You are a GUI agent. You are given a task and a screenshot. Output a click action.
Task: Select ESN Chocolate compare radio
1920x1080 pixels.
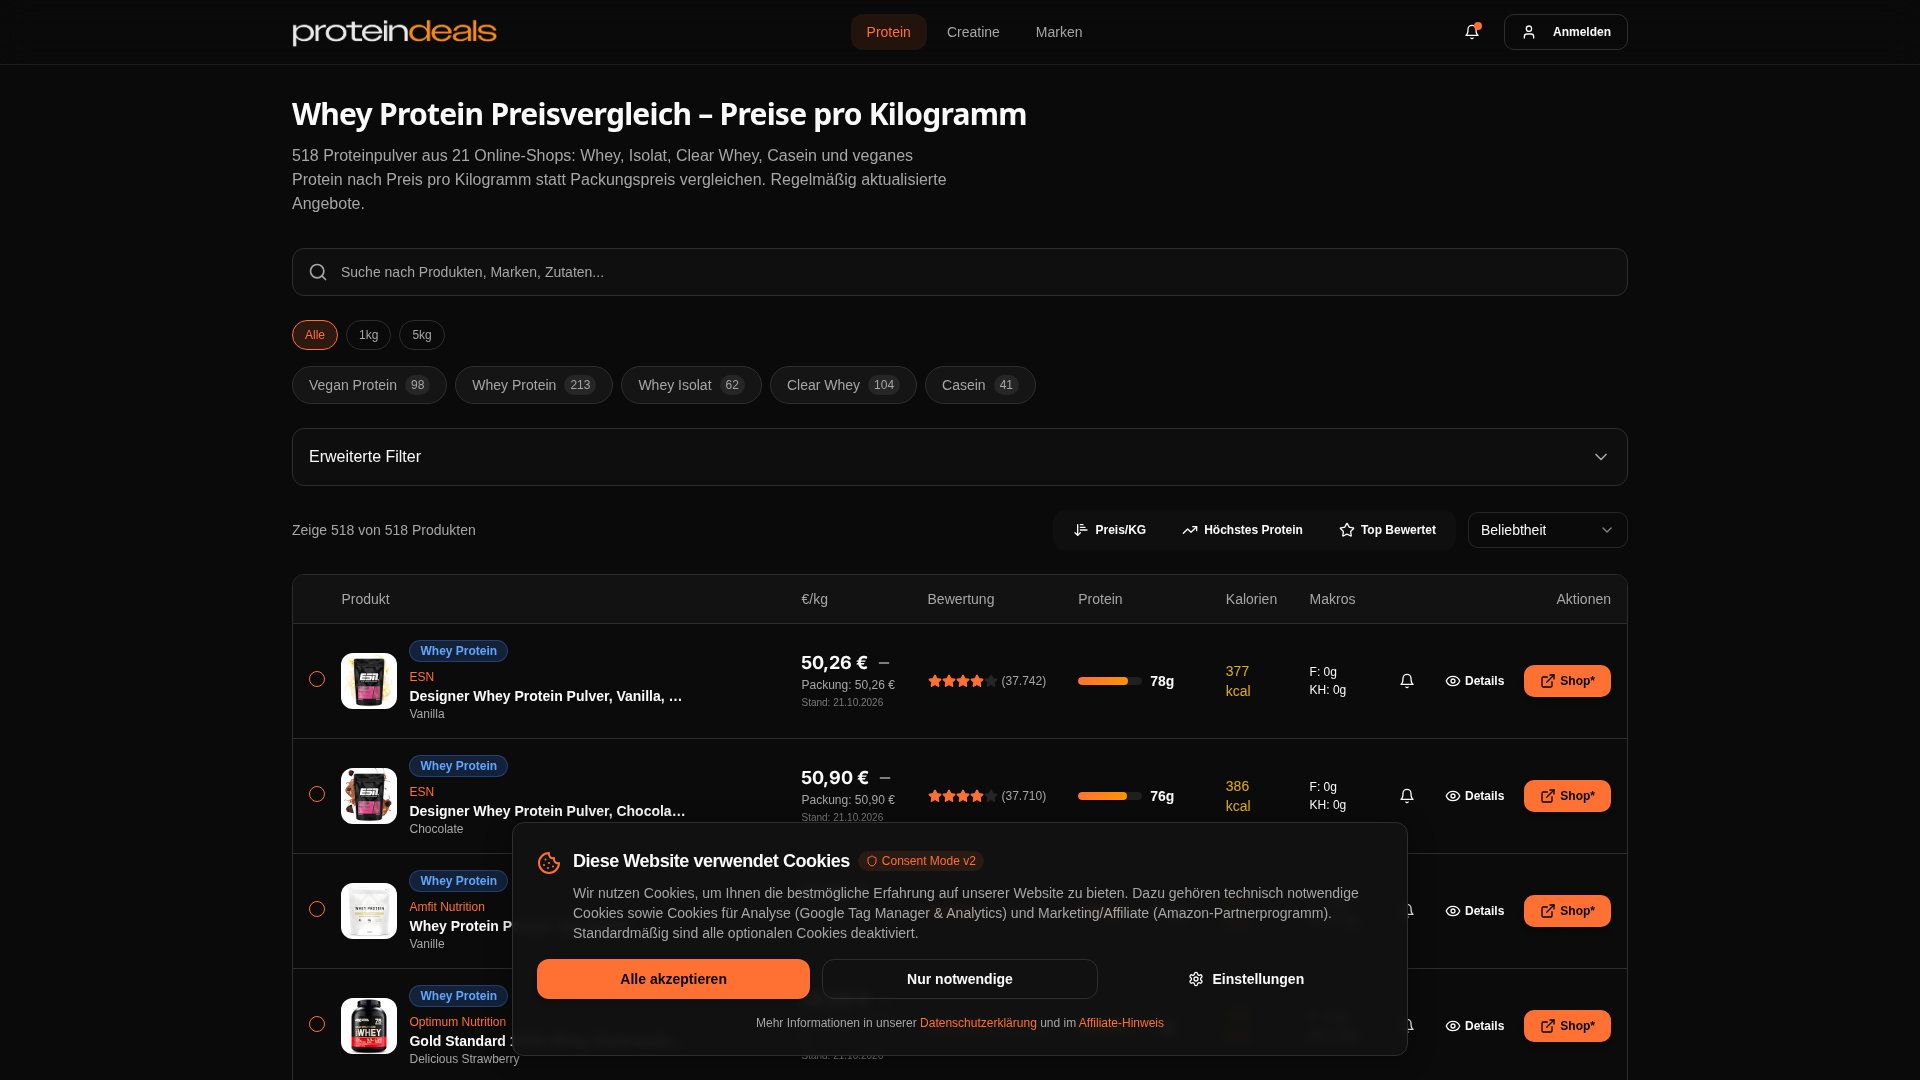coord(317,794)
